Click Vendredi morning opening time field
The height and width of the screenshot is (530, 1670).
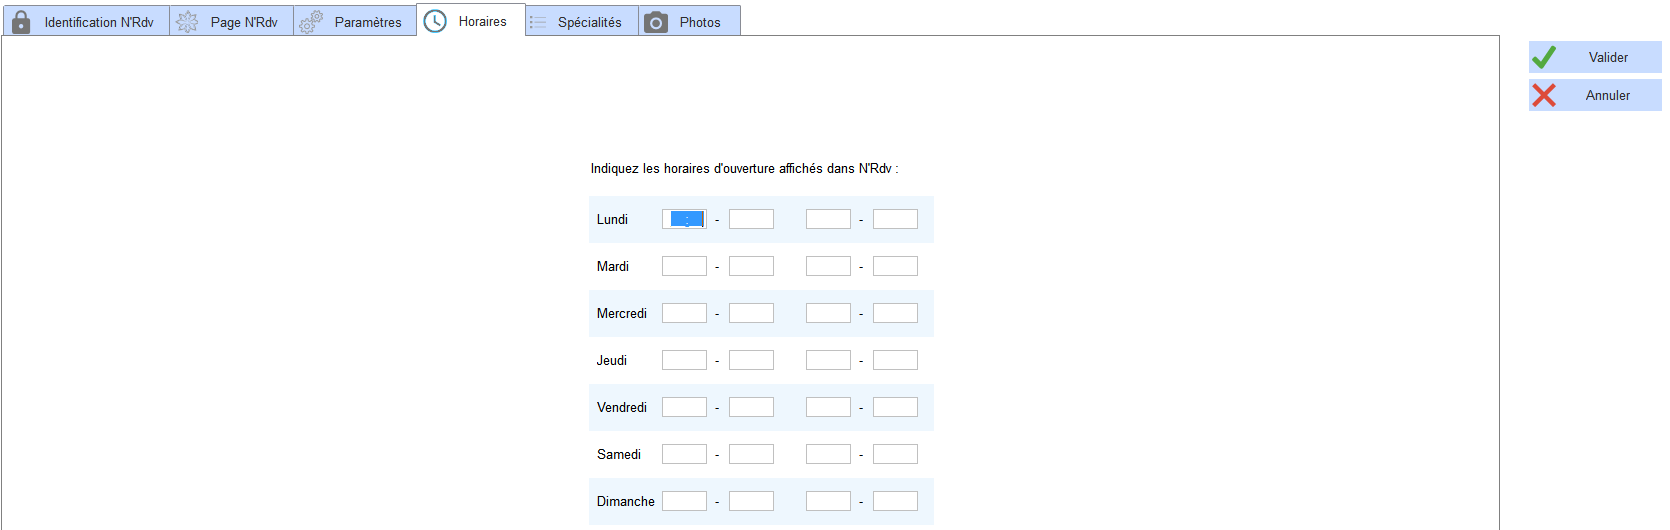[x=684, y=407]
